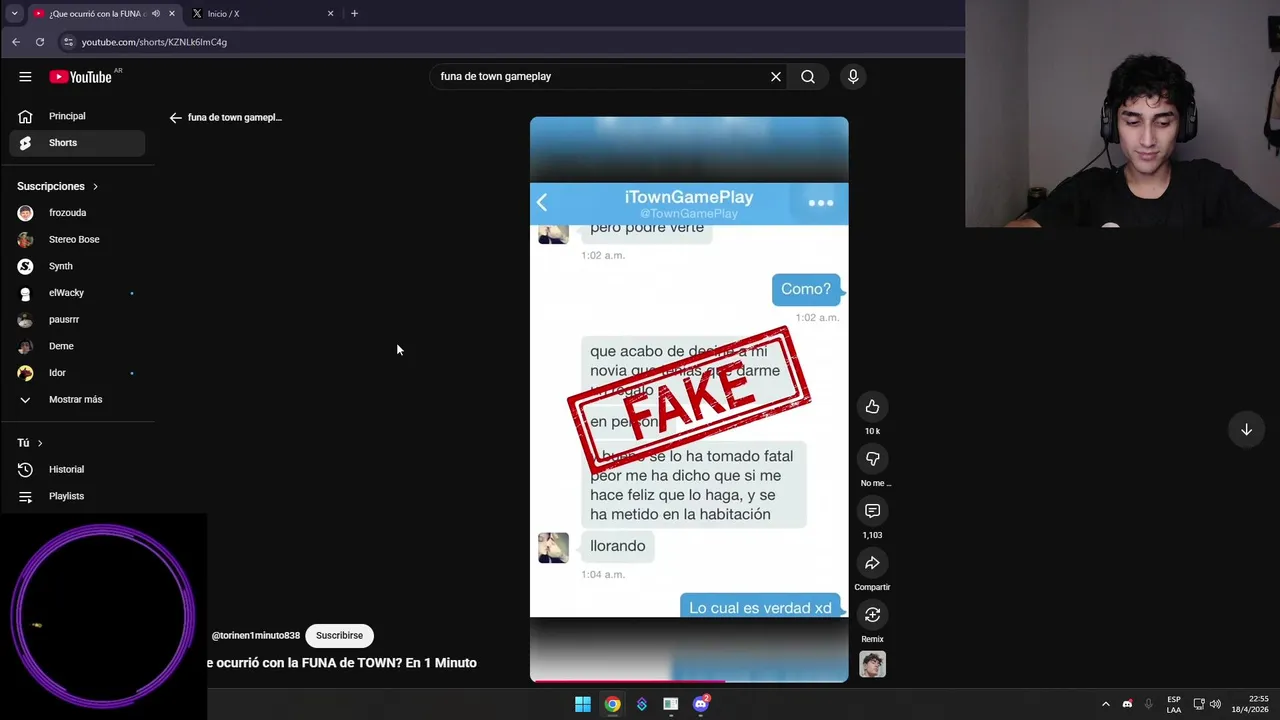Open the YouTube hamburger guide menu

tap(25, 77)
